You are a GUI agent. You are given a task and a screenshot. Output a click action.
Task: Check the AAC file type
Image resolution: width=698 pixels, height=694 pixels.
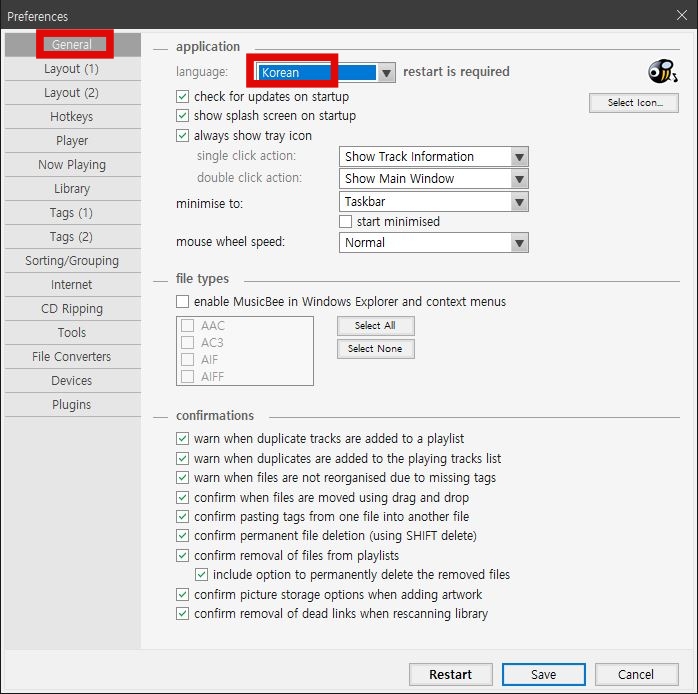pyautogui.click(x=187, y=325)
